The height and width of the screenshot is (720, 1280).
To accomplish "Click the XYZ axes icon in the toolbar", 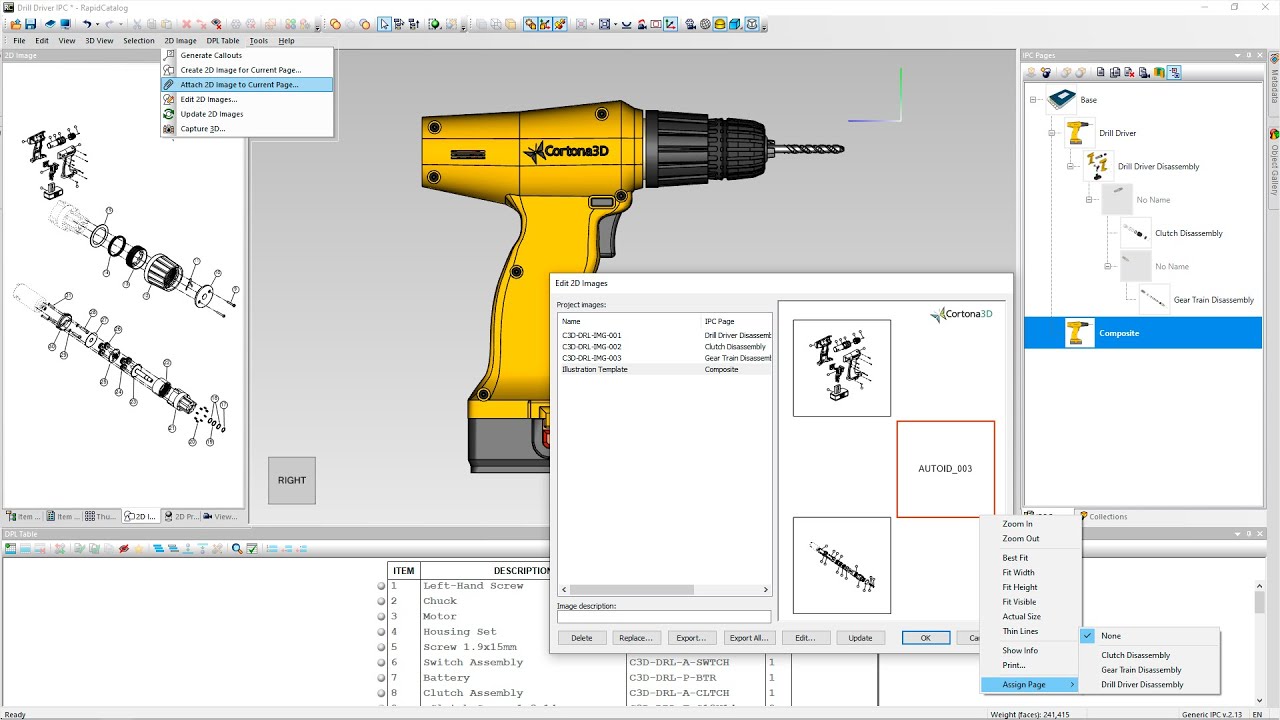I will tap(670, 24).
